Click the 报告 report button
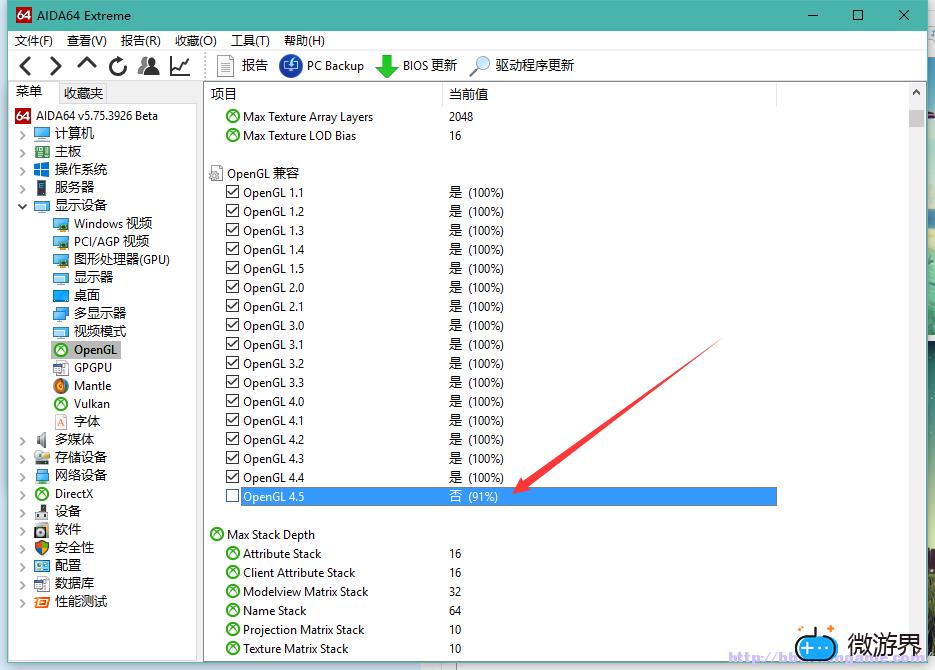 (x=242, y=66)
